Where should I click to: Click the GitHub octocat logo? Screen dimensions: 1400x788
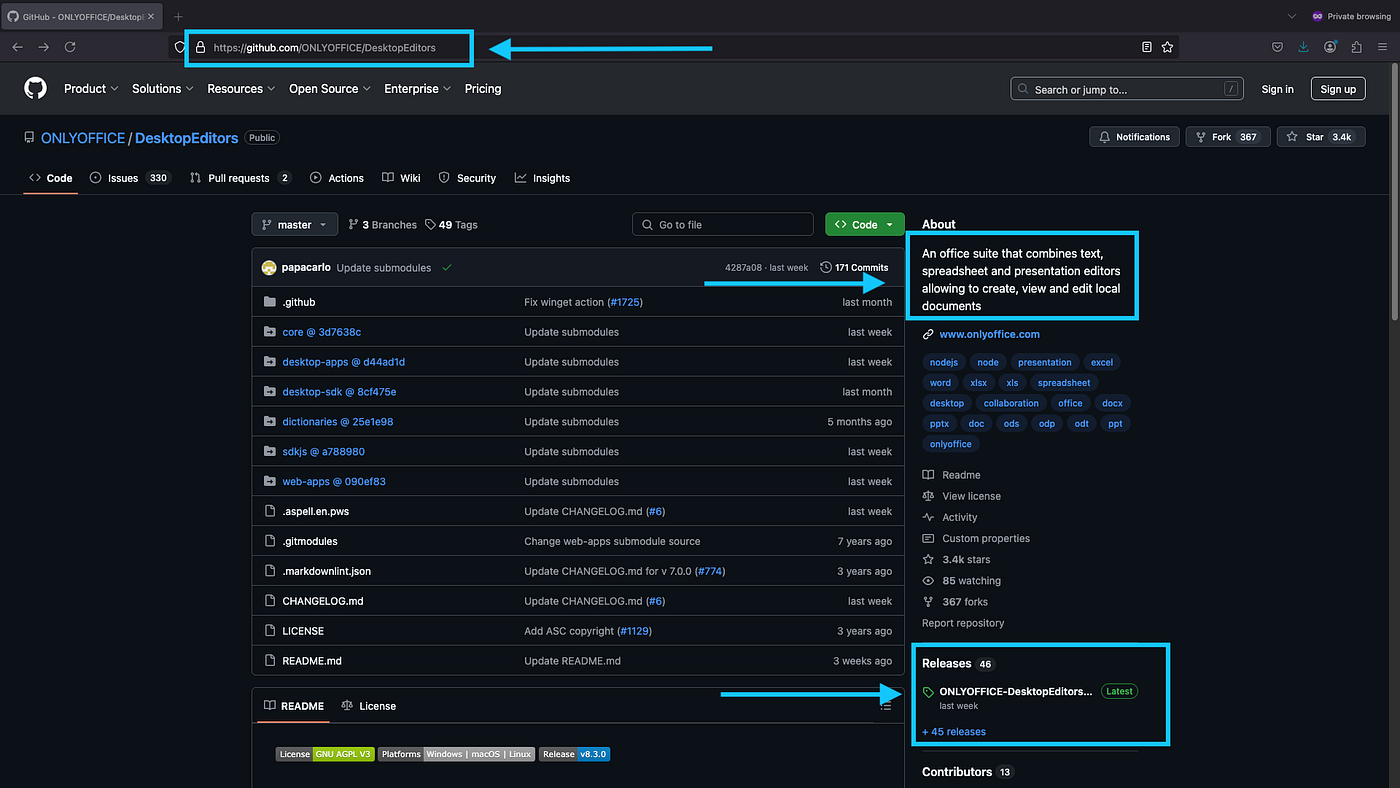pos(35,89)
